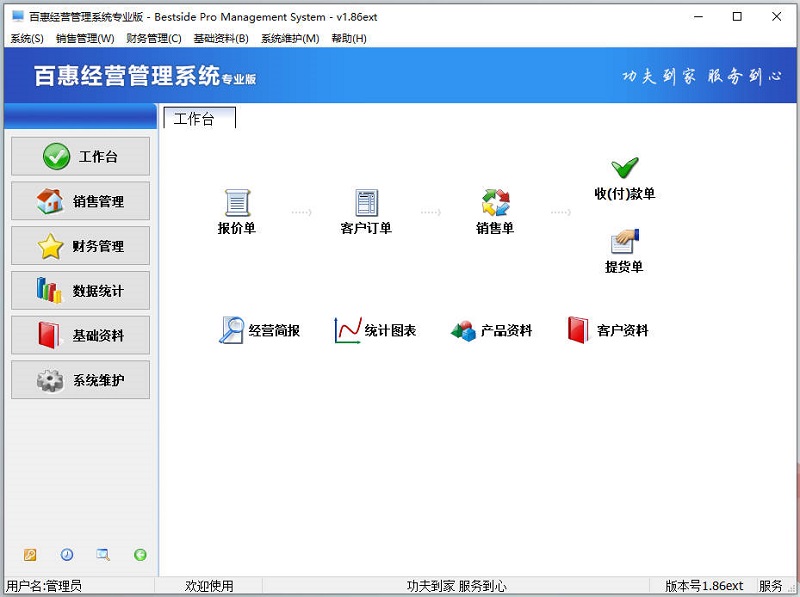Click the clock icon near the bottom left

66,554
